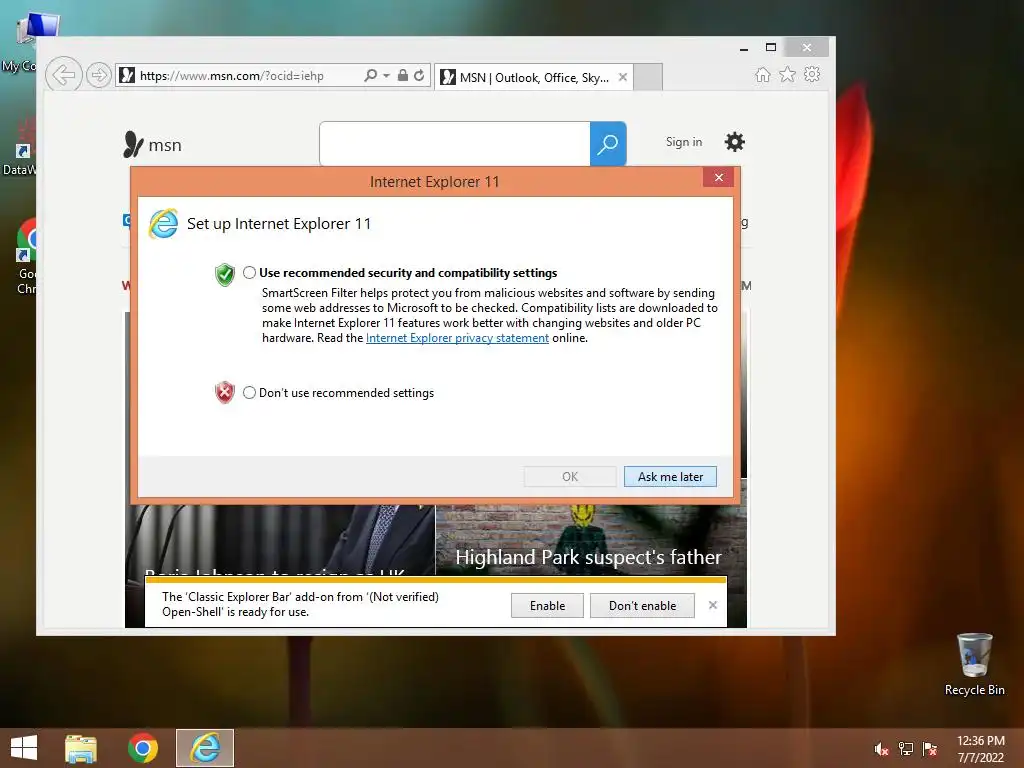Select Don't use recommended settings radio
Image resolution: width=1024 pixels, height=768 pixels.
click(x=249, y=392)
